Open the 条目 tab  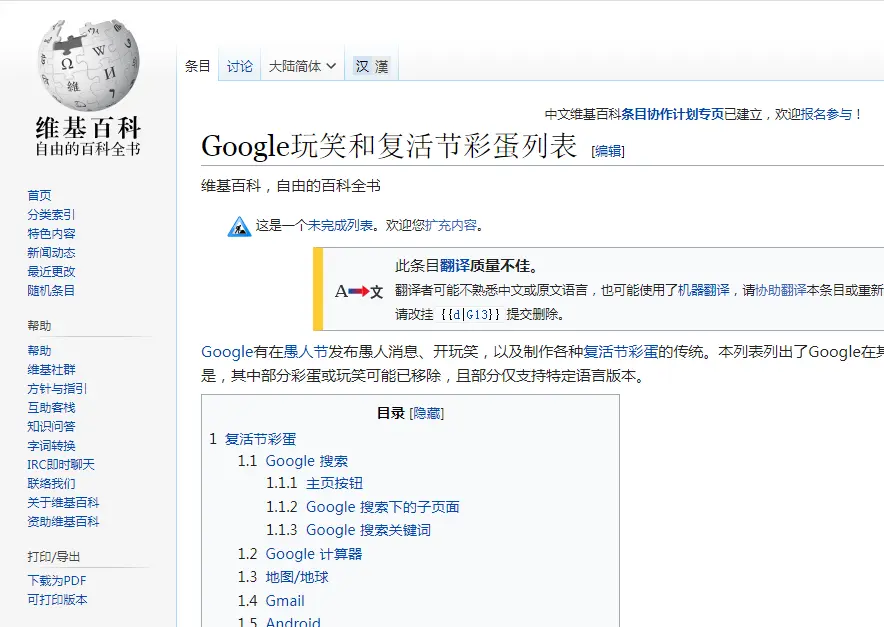coord(197,67)
